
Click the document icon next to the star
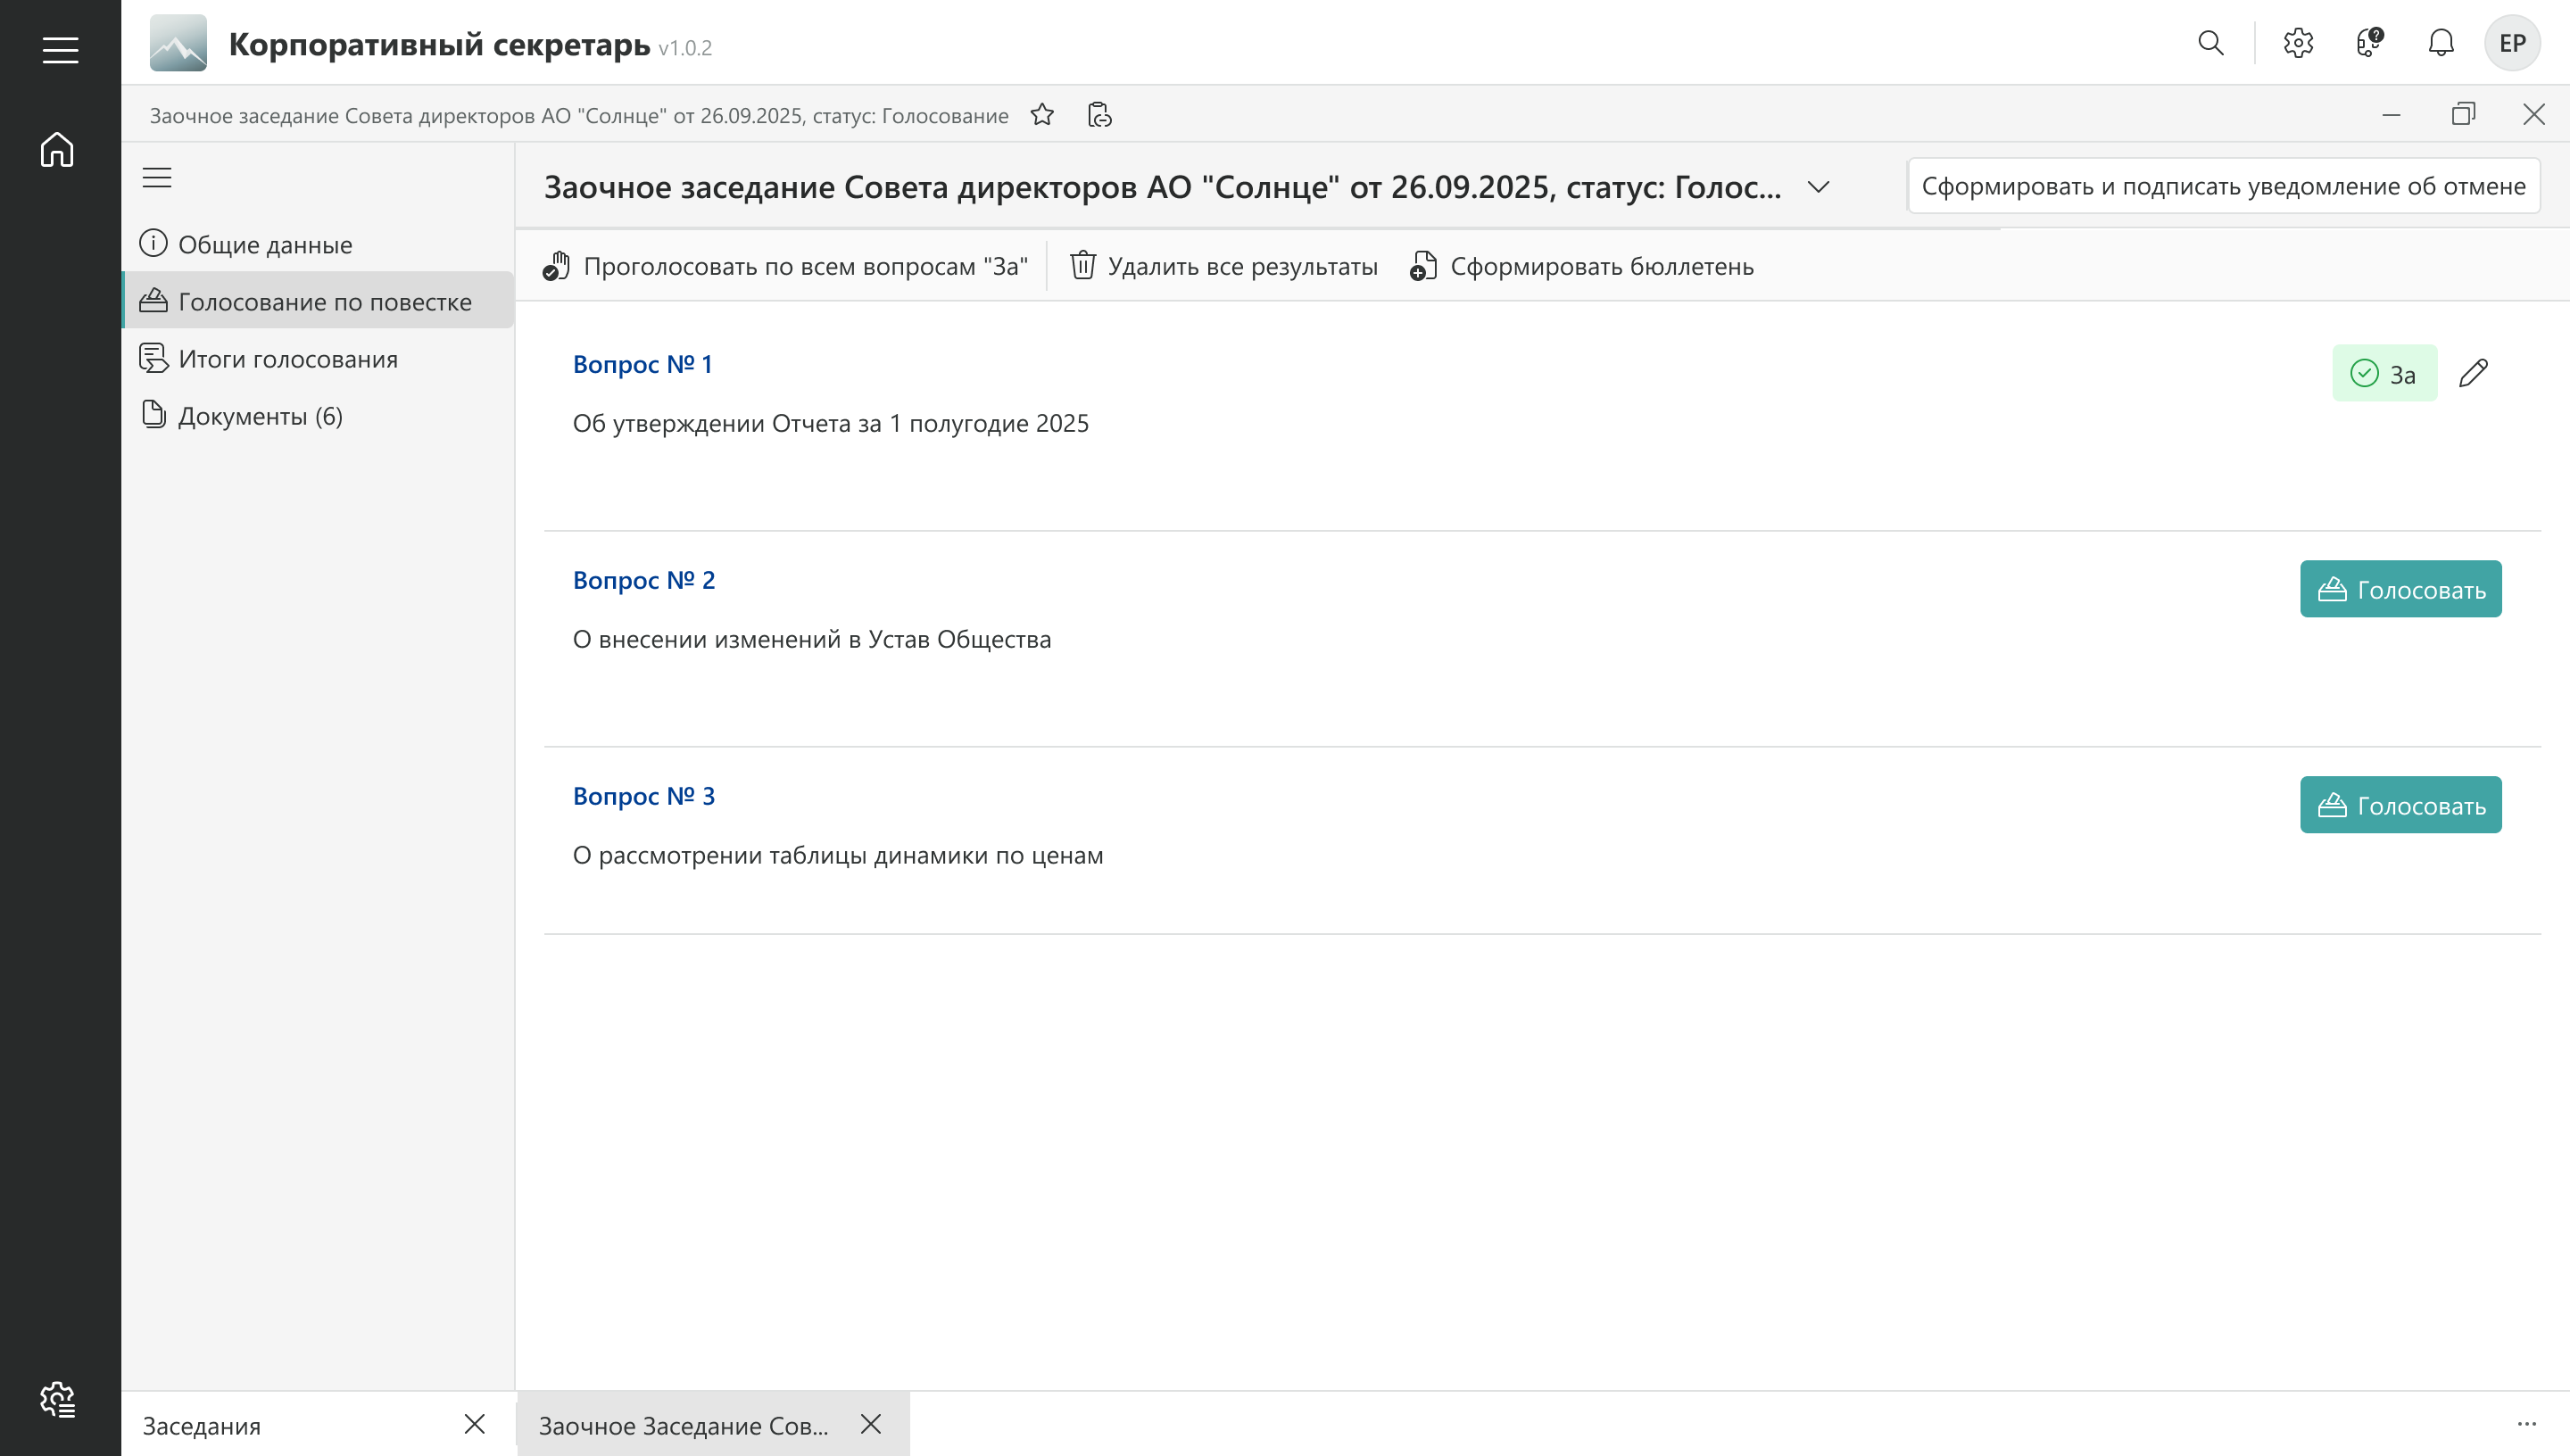point(1099,115)
